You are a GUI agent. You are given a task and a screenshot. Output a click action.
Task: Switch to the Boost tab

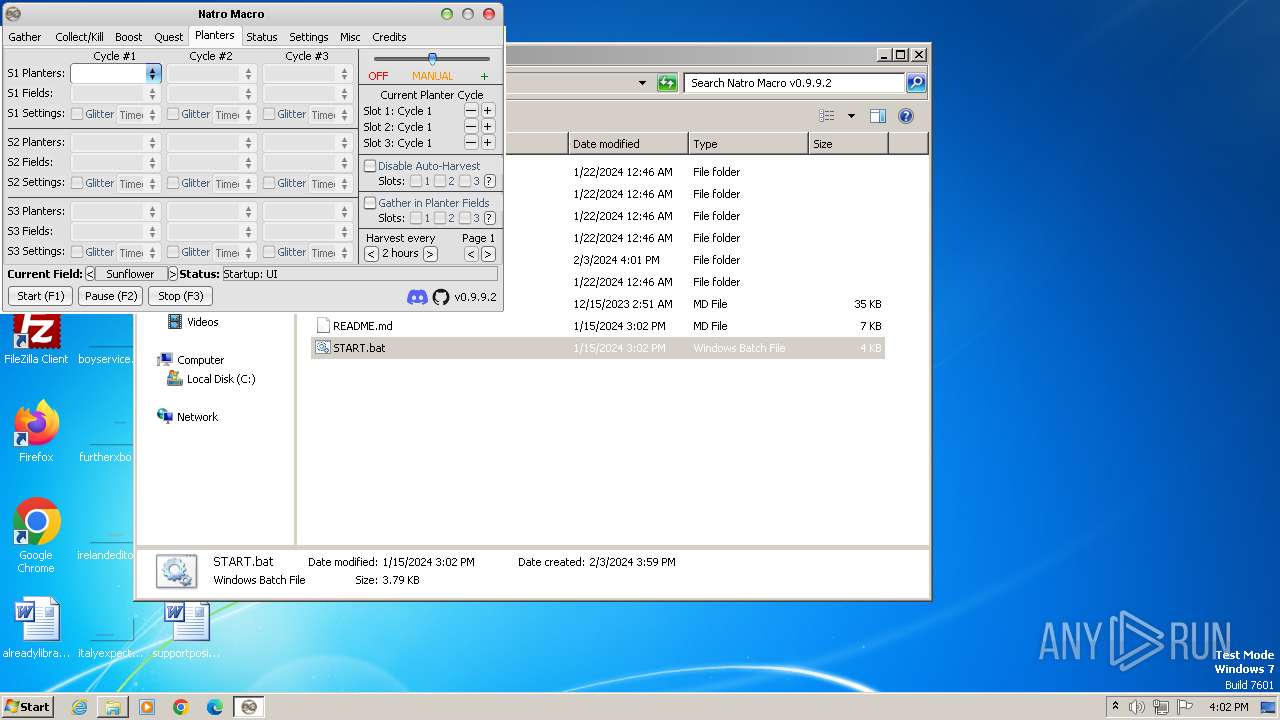(x=128, y=37)
